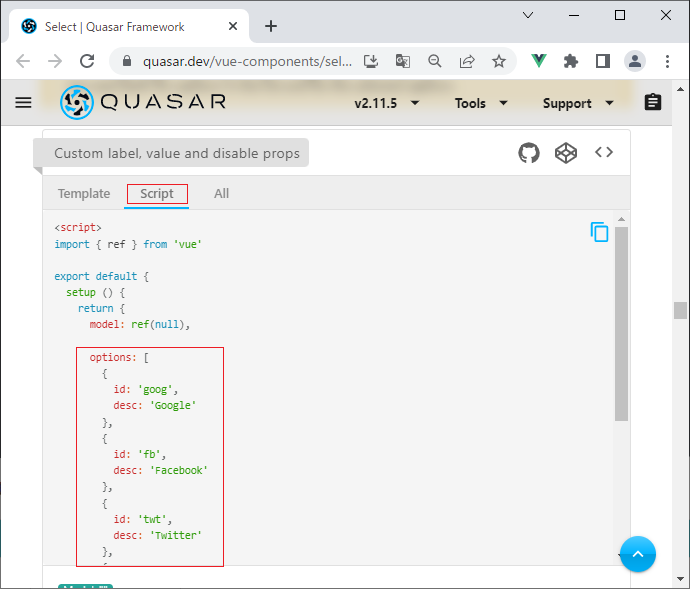Click the page scrollbar thumb on the right
Viewport: 690px width, 589px height.
(x=680, y=310)
